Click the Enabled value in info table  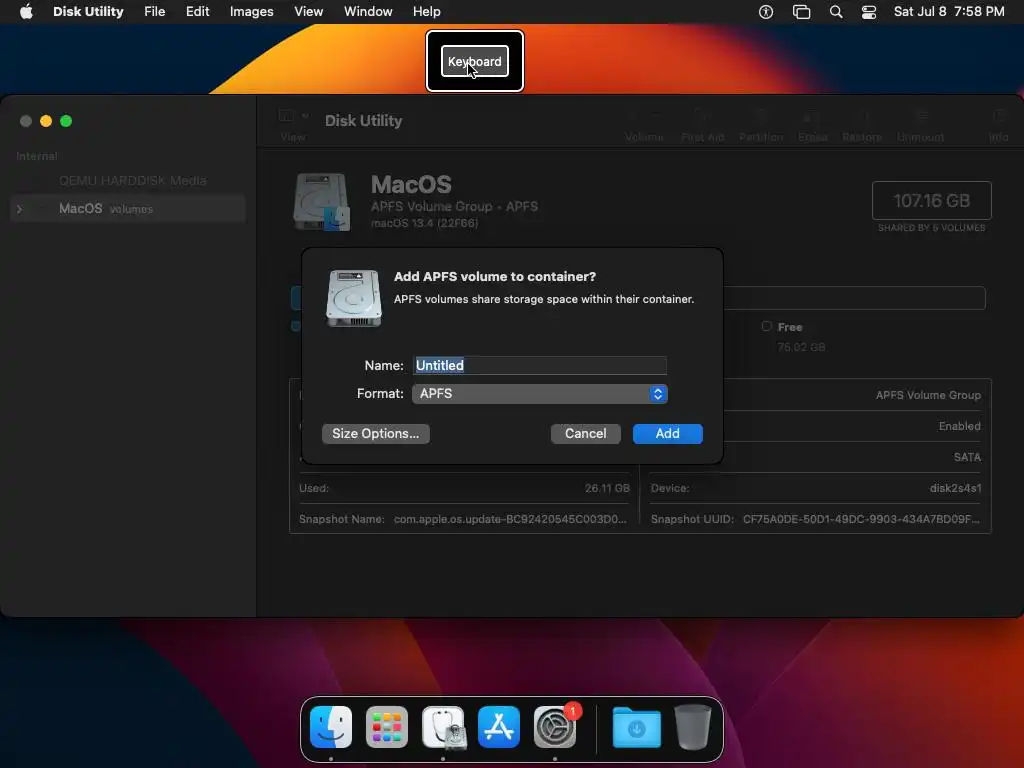[959, 426]
